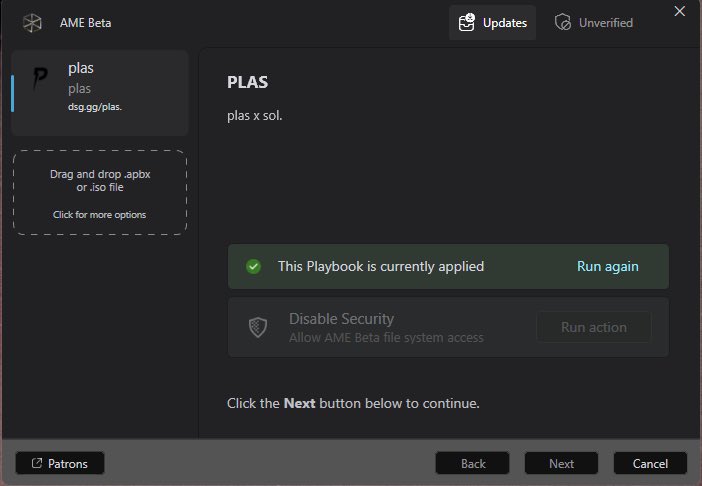Image resolution: width=702 pixels, height=486 pixels.
Task: Select the plas playbook in sidebar
Action: pyautogui.click(x=99, y=93)
